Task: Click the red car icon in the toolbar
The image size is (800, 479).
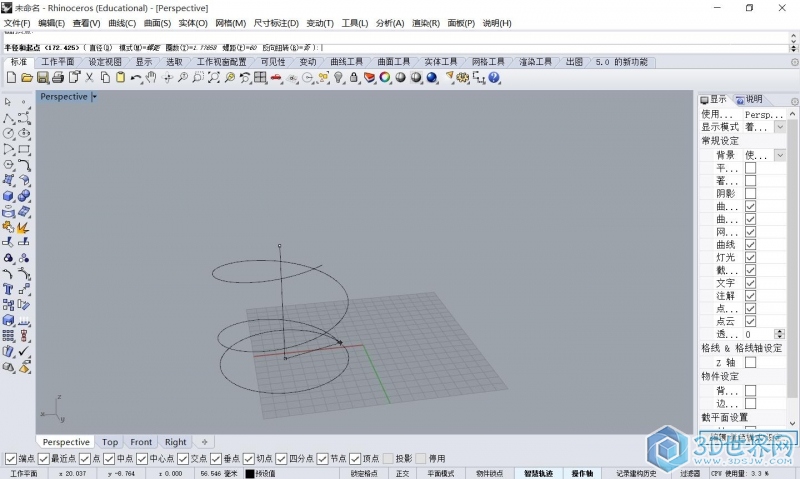Action: pos(276,78)
